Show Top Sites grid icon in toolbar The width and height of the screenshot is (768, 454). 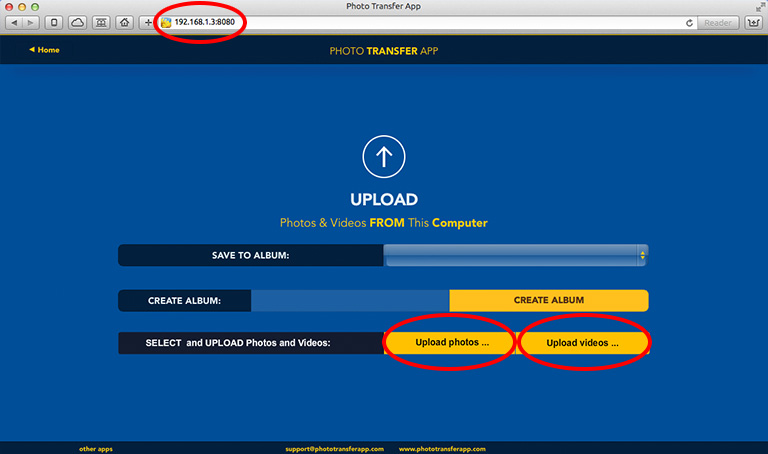101,23
